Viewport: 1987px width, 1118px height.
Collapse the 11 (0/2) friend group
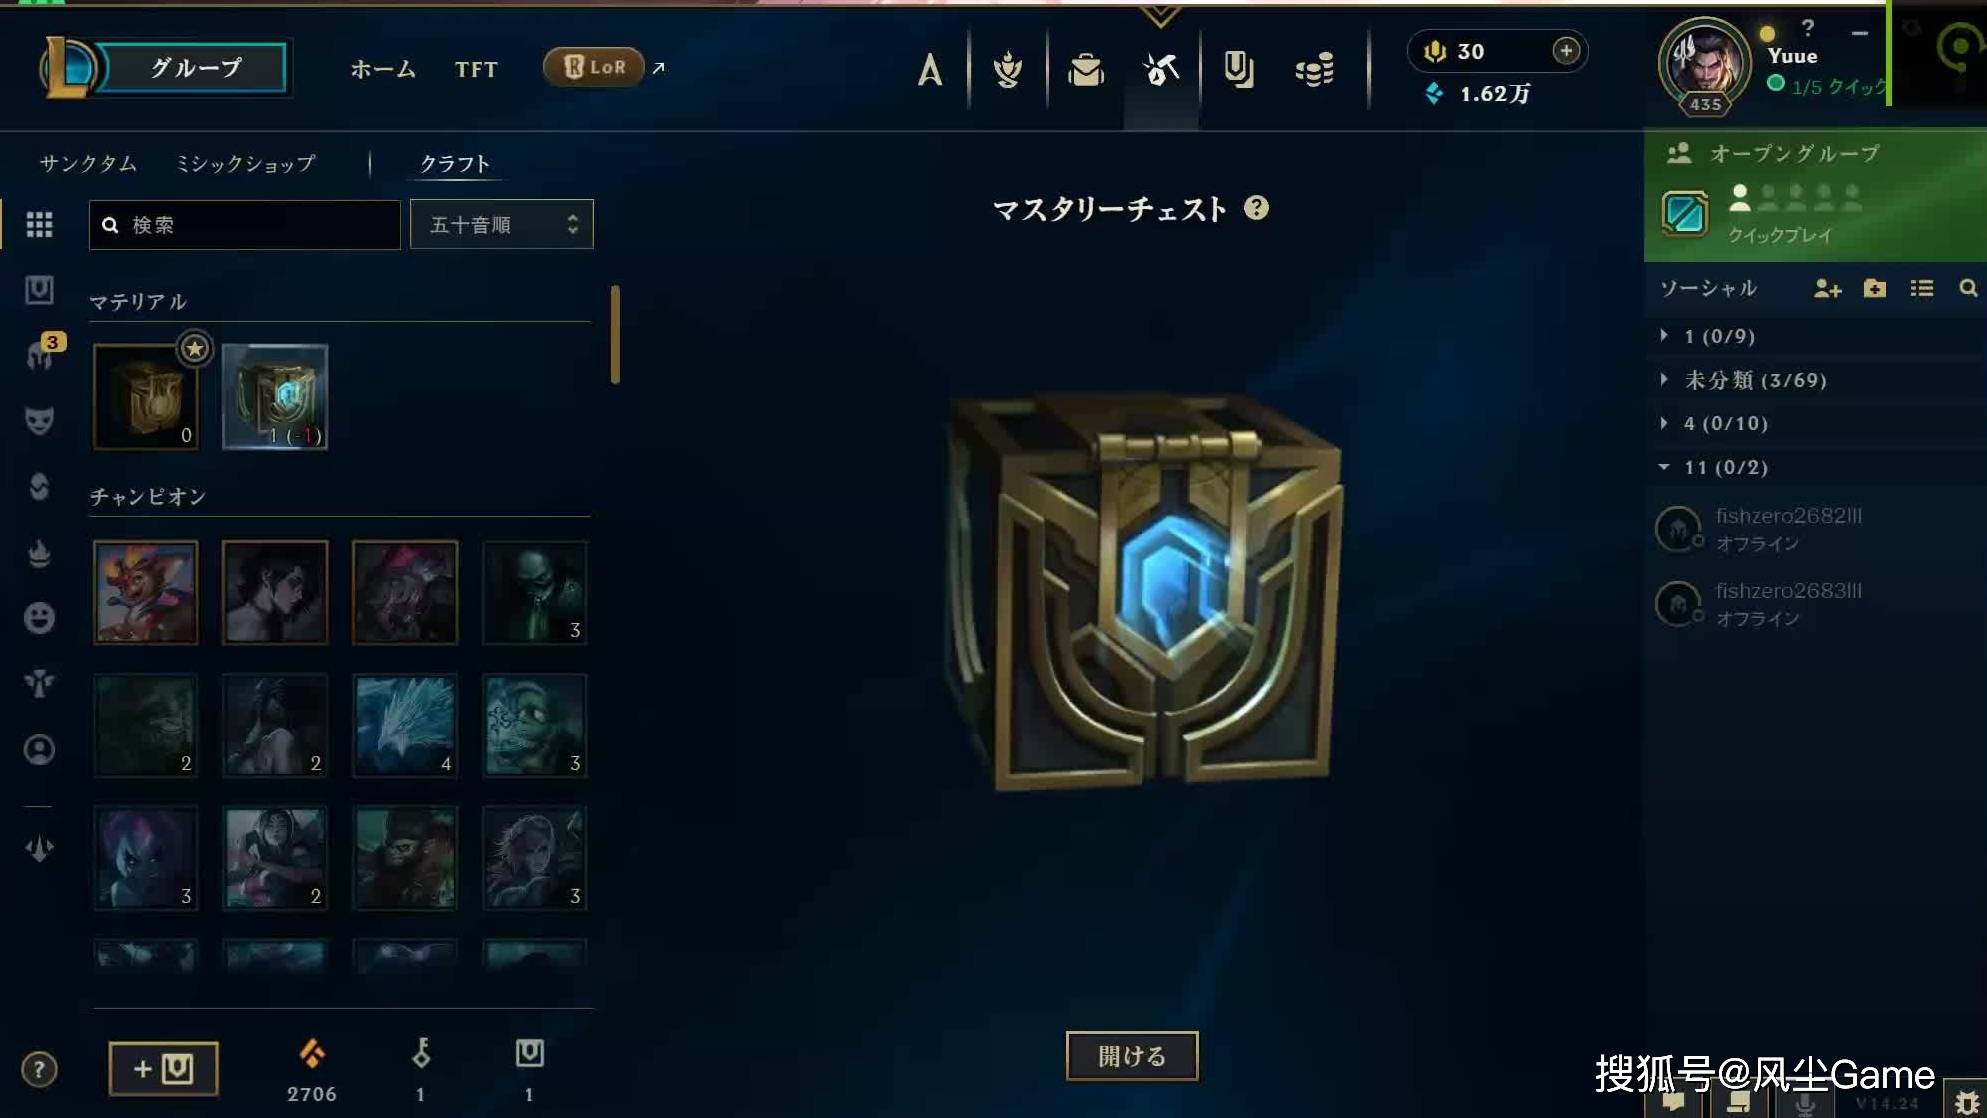click(x=1724, y=467)
